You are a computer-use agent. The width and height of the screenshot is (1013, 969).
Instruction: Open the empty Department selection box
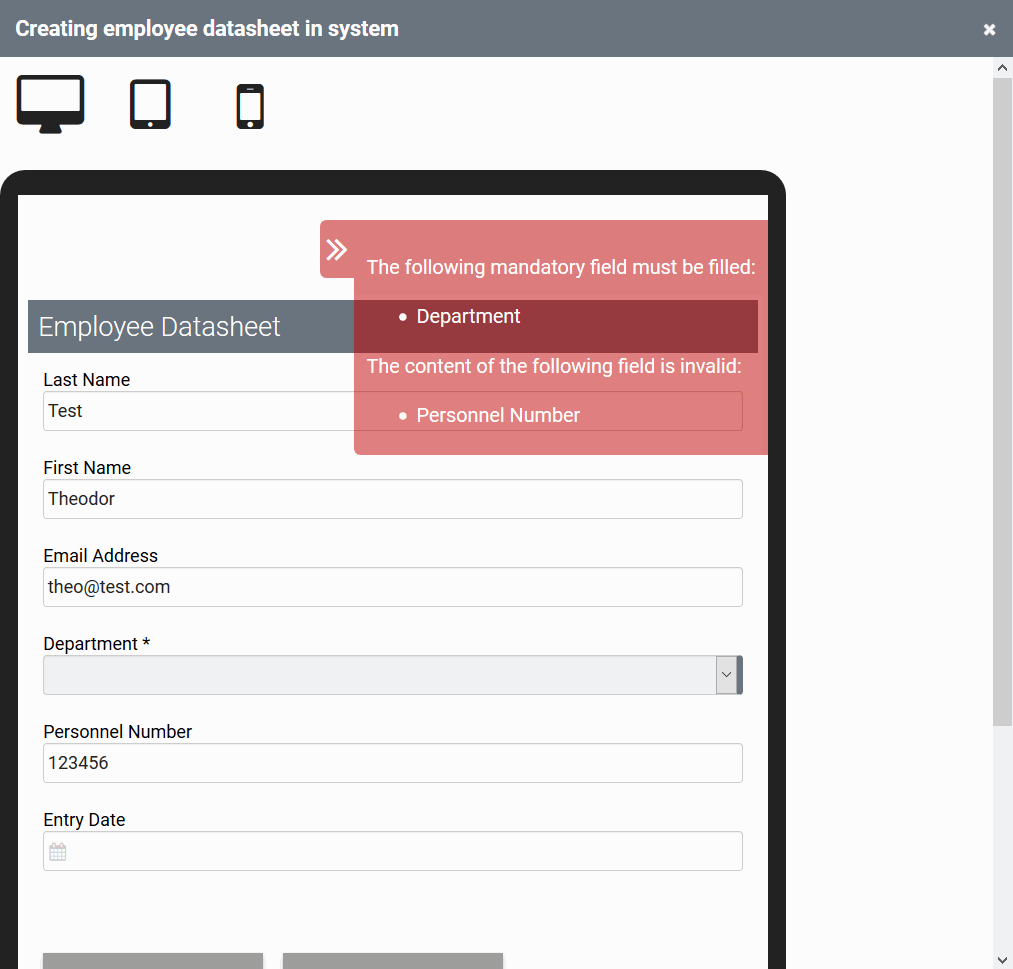[x=380, y=675]
